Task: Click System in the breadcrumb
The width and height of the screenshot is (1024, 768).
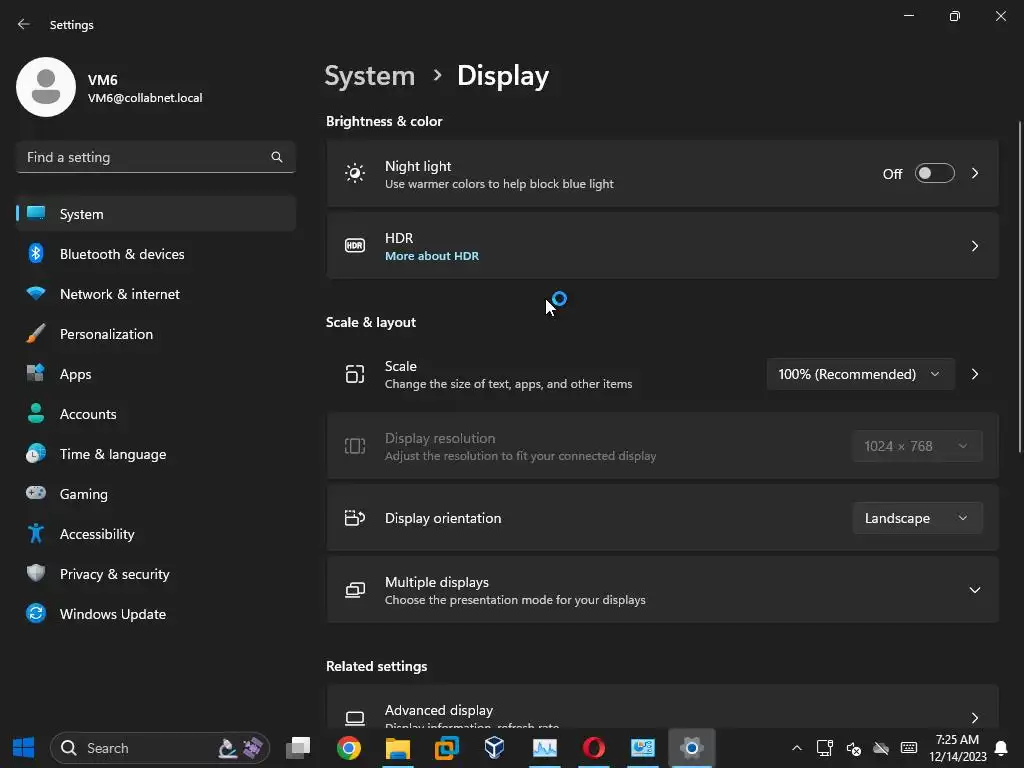Action: click(370, 76)
